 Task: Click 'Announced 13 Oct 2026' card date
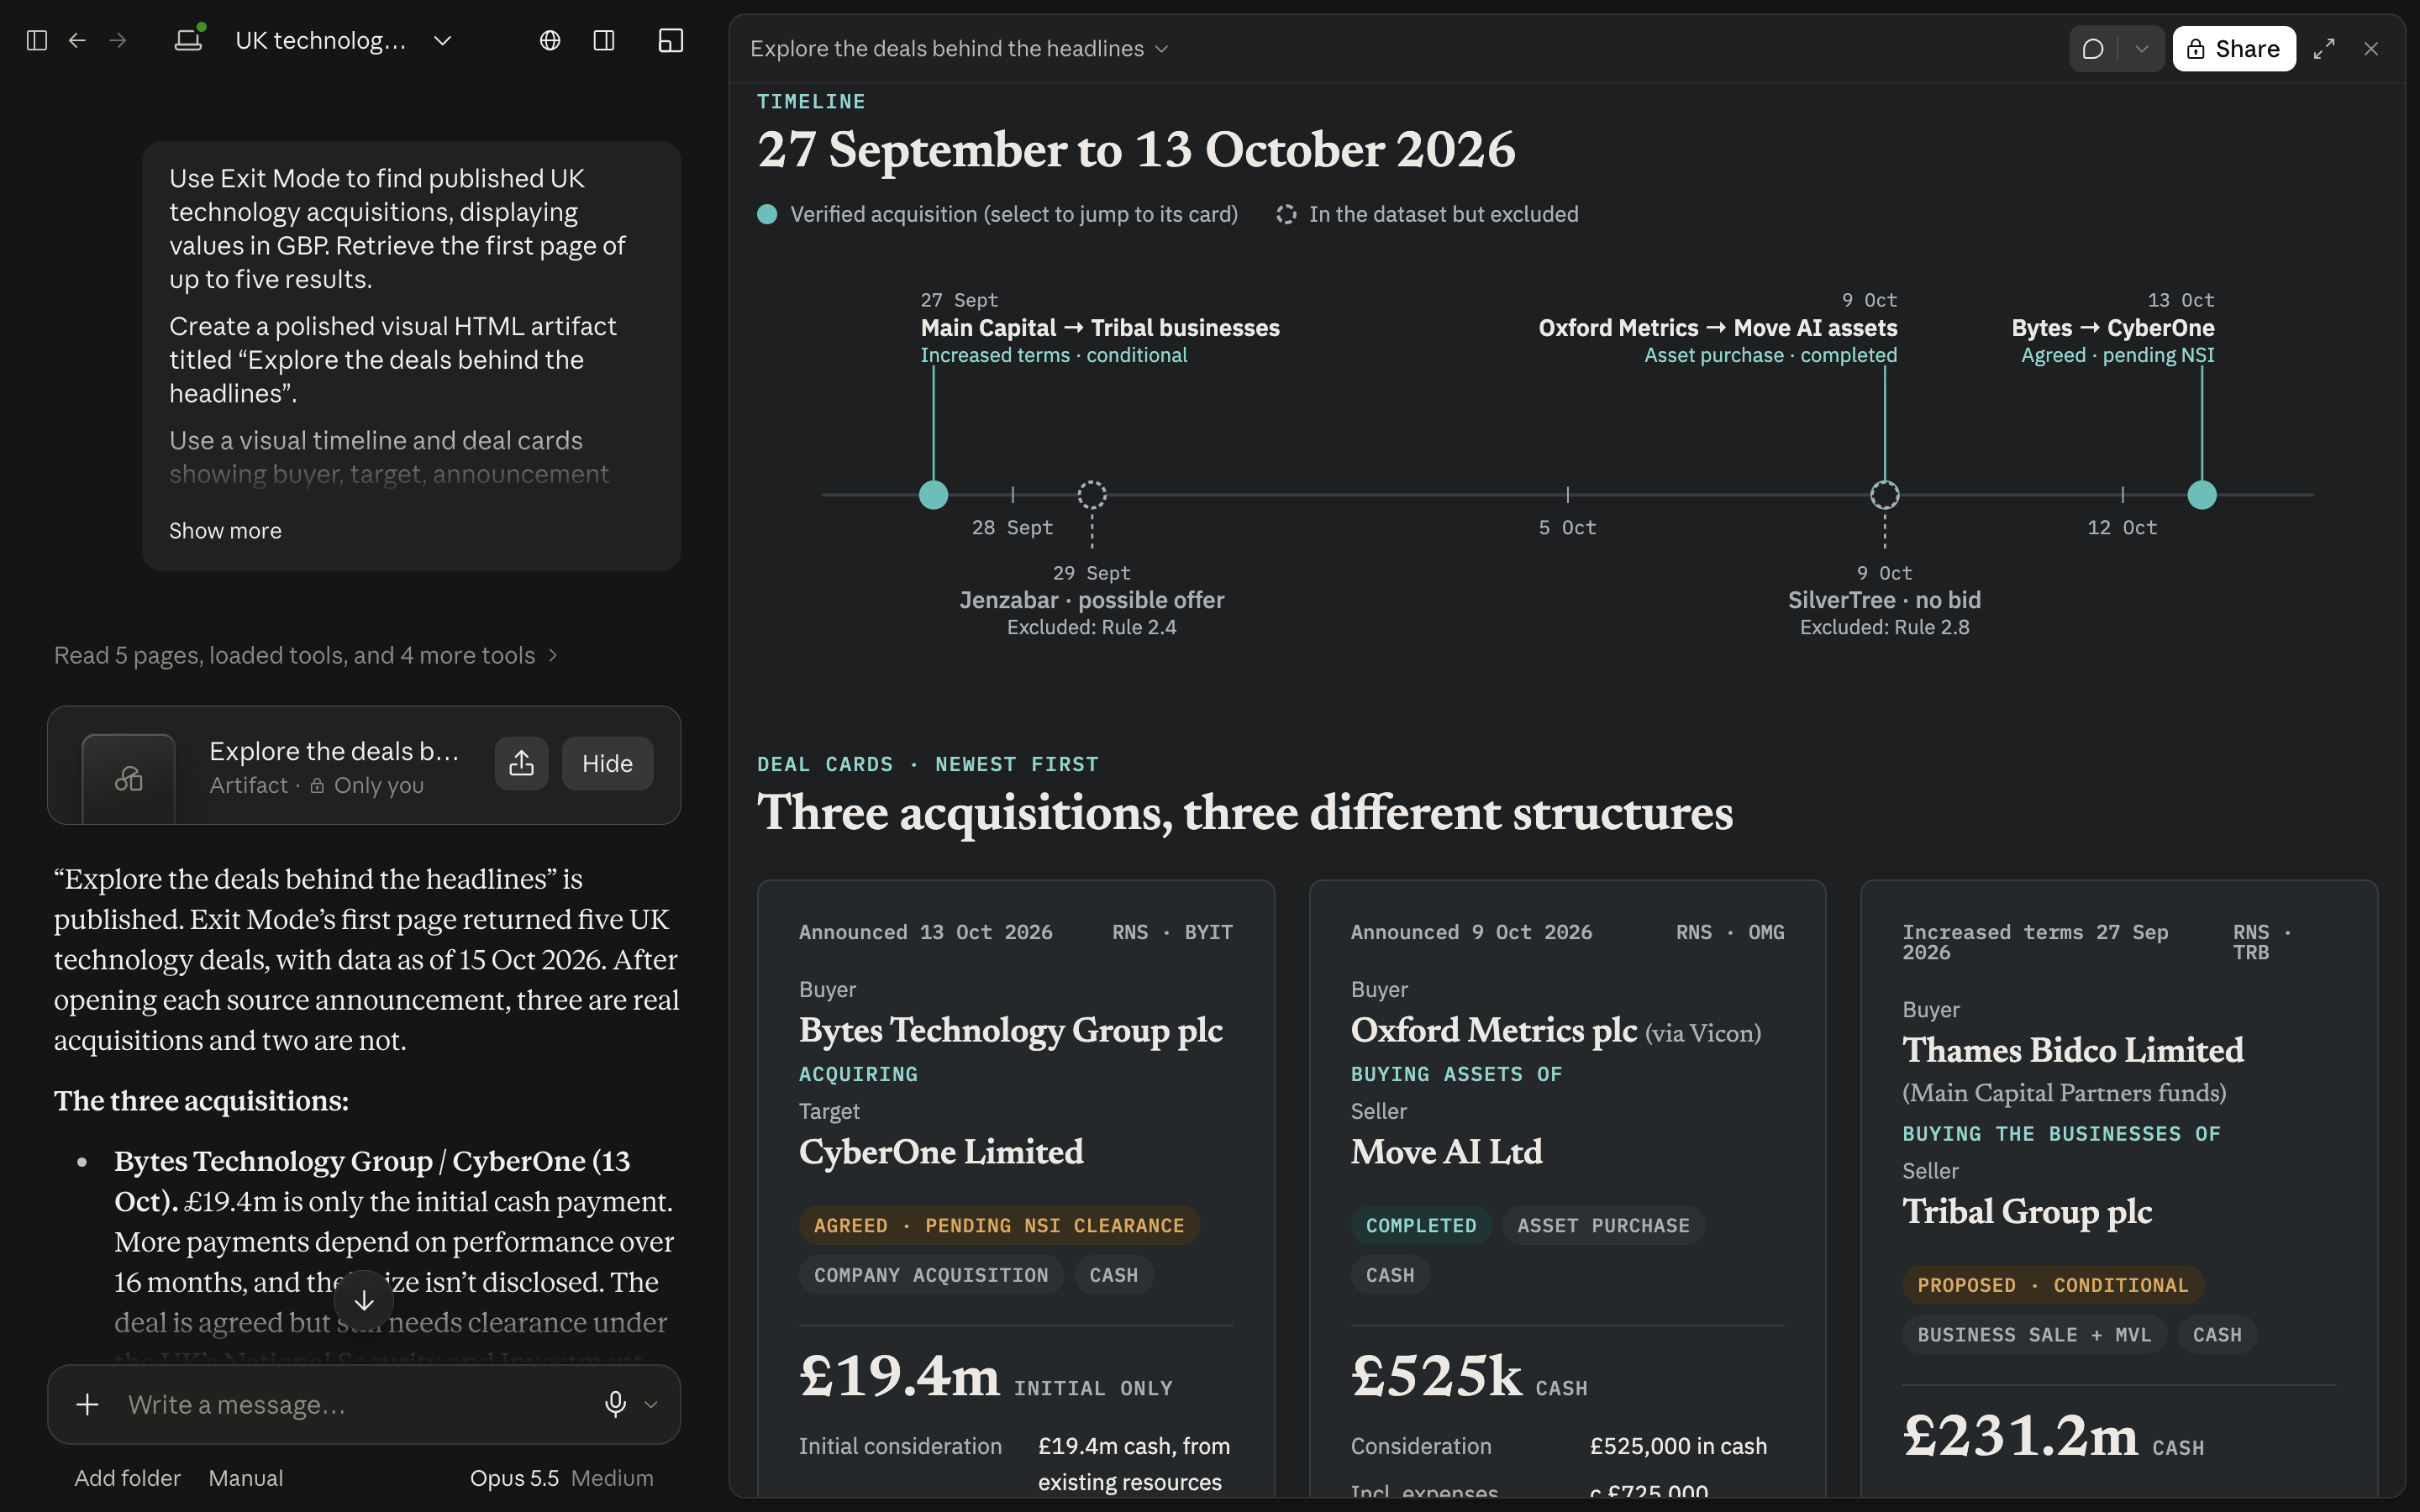pos(925,932)
